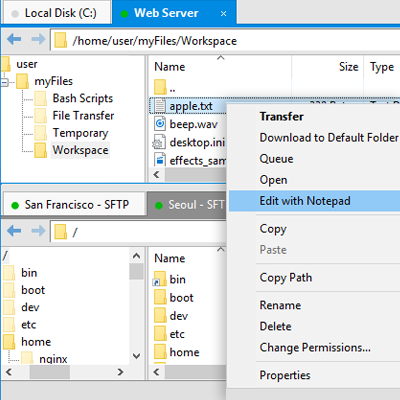Click the apple.txt text file icon
Image resolution: width=400 pixels, height=400 pixels.
pyautogui.click(x=159, y=106)
